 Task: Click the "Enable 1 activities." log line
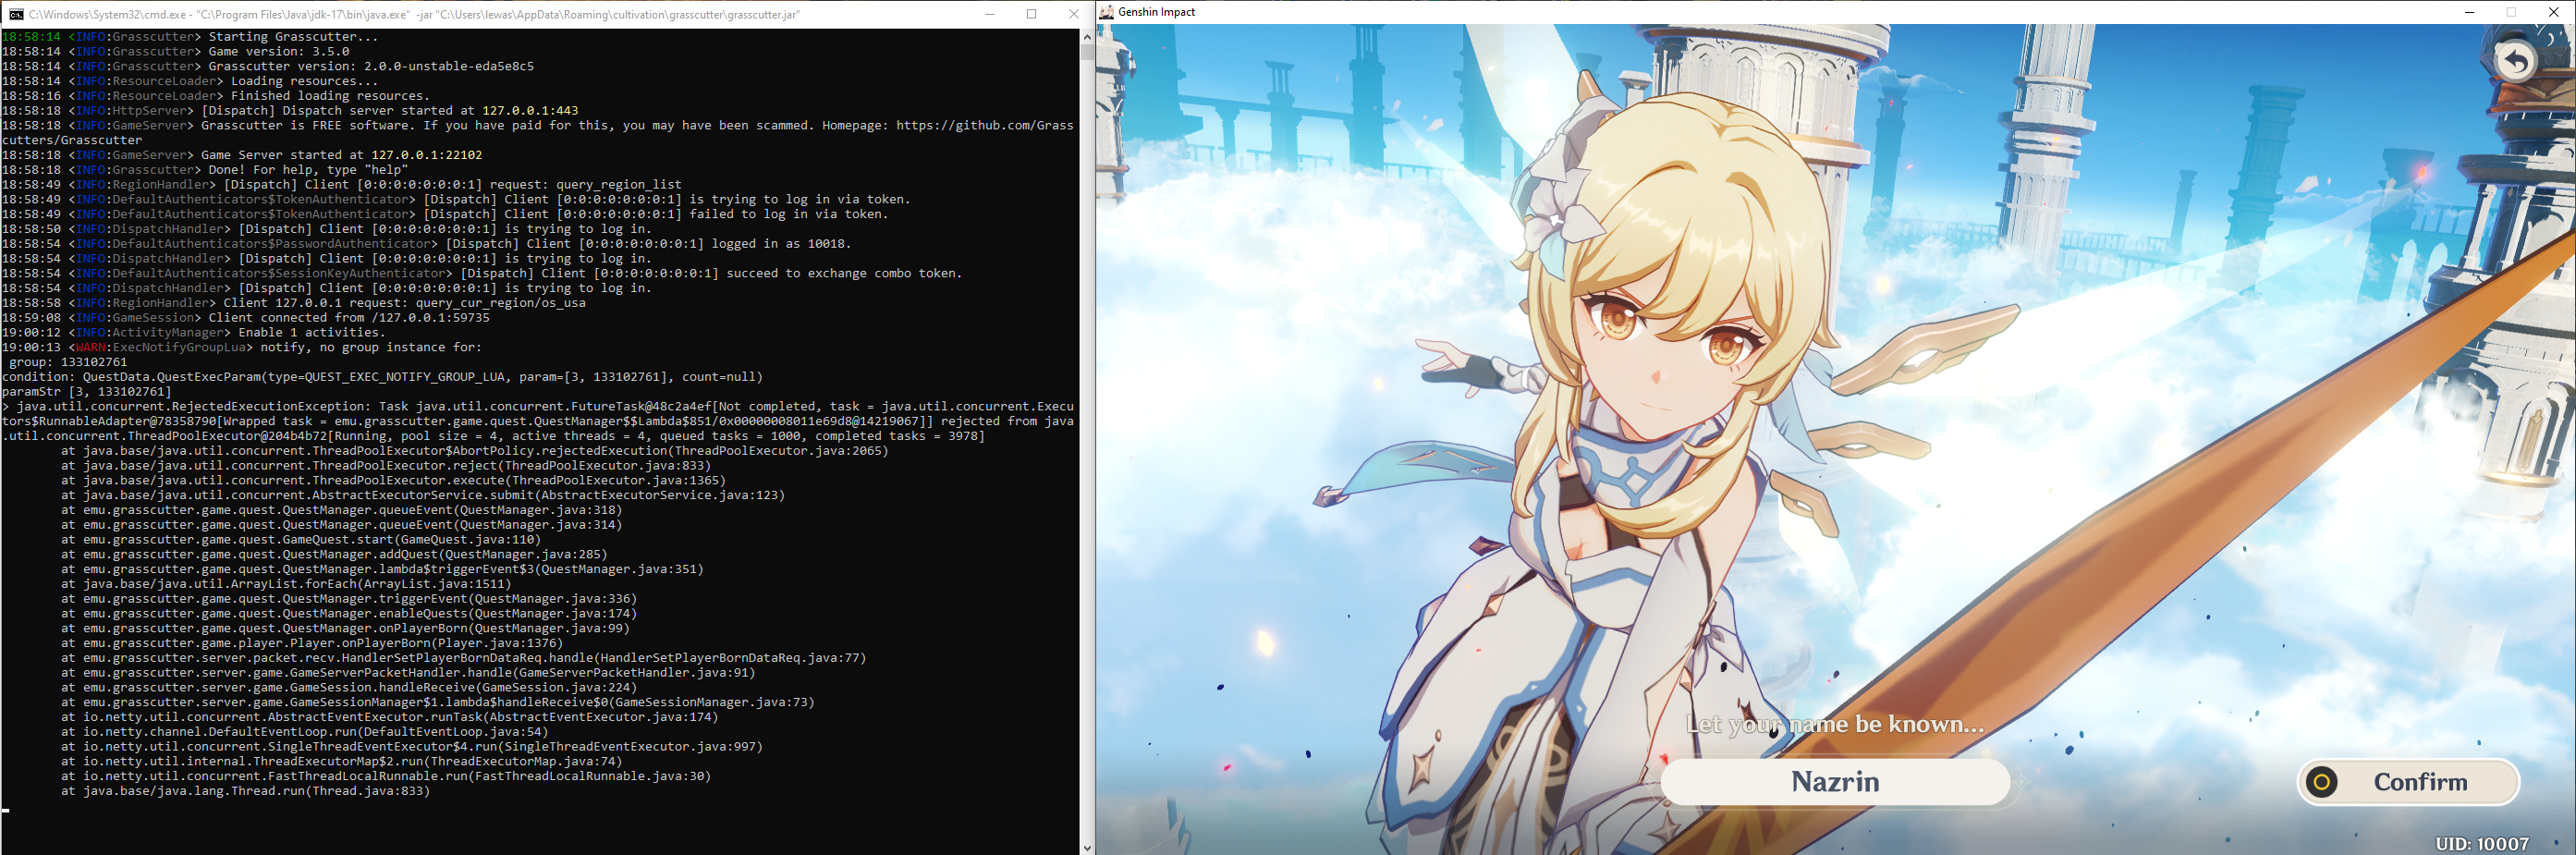point(194,333)
